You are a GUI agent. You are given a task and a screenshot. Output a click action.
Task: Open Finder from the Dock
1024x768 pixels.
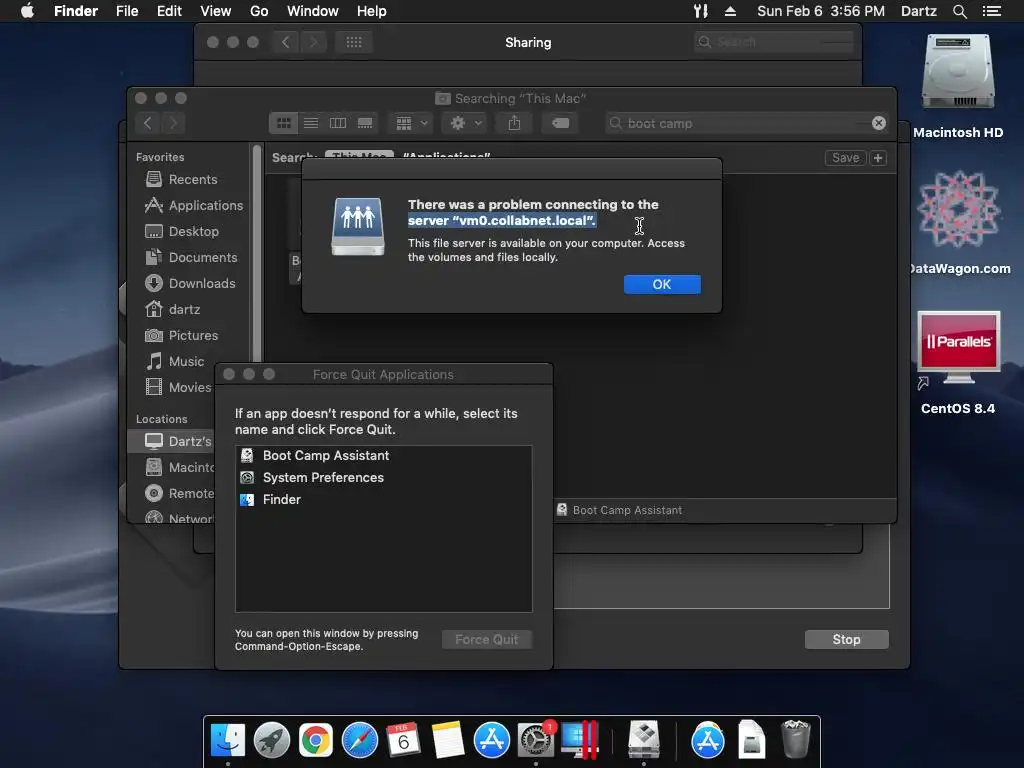point(228,740)
